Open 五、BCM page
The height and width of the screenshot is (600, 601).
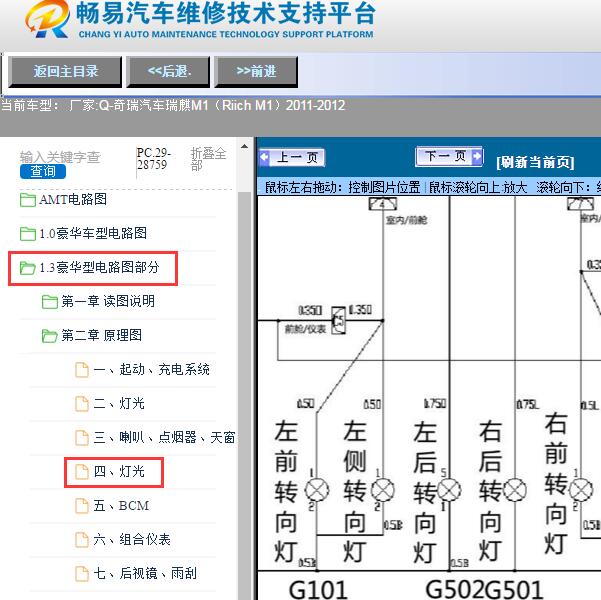[x=121, y=505]
